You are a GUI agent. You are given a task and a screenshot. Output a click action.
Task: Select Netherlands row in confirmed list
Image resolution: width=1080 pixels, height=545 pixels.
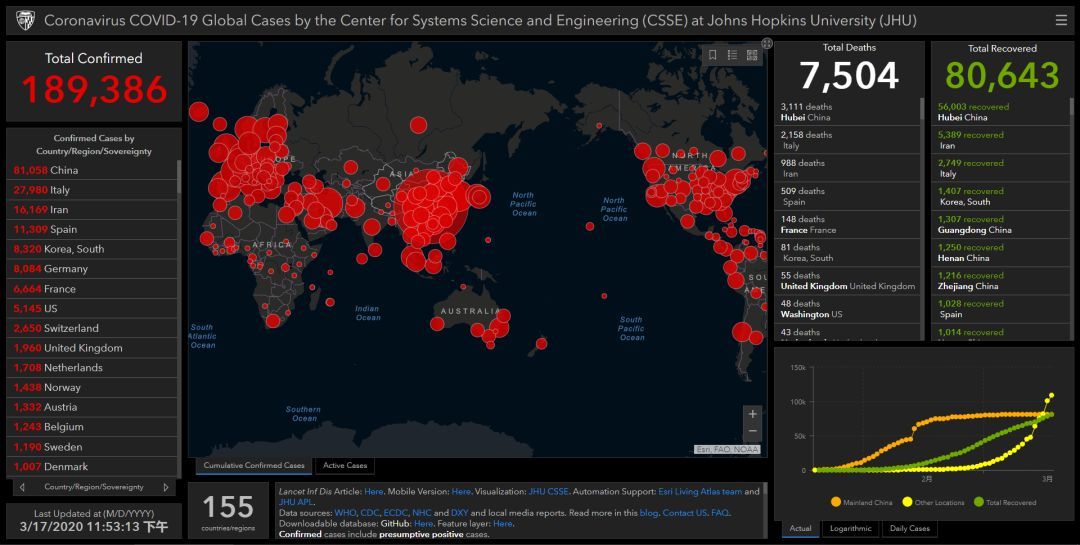point(94,368)
